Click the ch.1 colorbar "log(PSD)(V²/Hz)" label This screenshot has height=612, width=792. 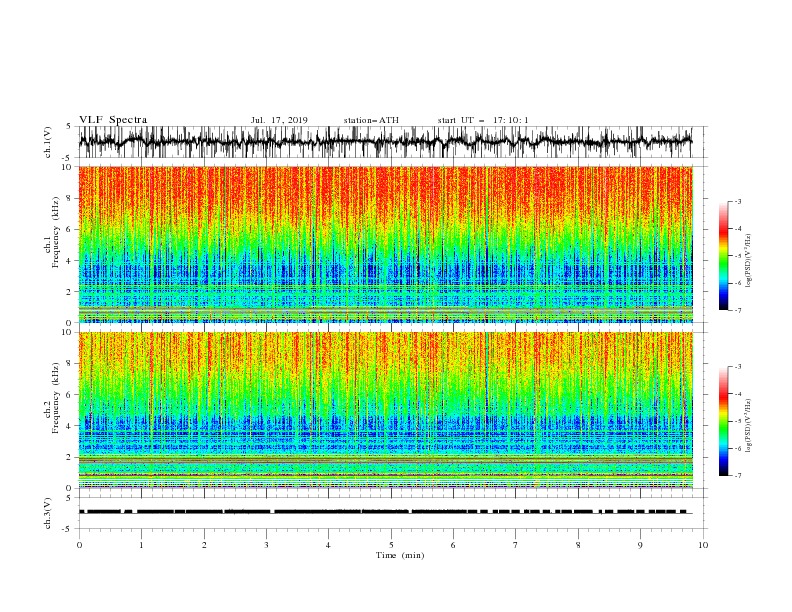pyautogui.click(x=748, y=261)
